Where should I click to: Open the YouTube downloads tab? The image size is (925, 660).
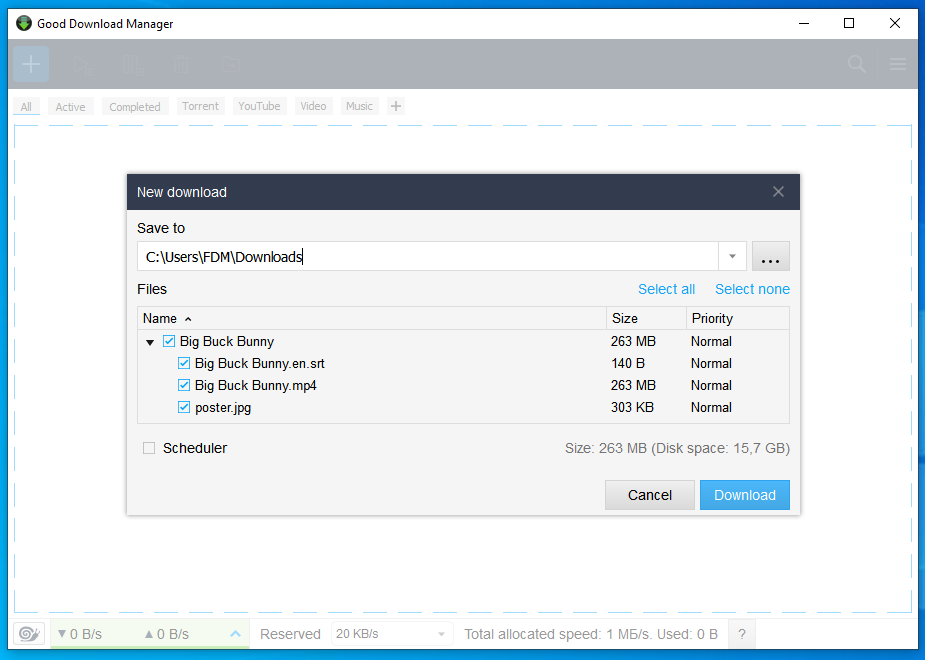[259, 106]
